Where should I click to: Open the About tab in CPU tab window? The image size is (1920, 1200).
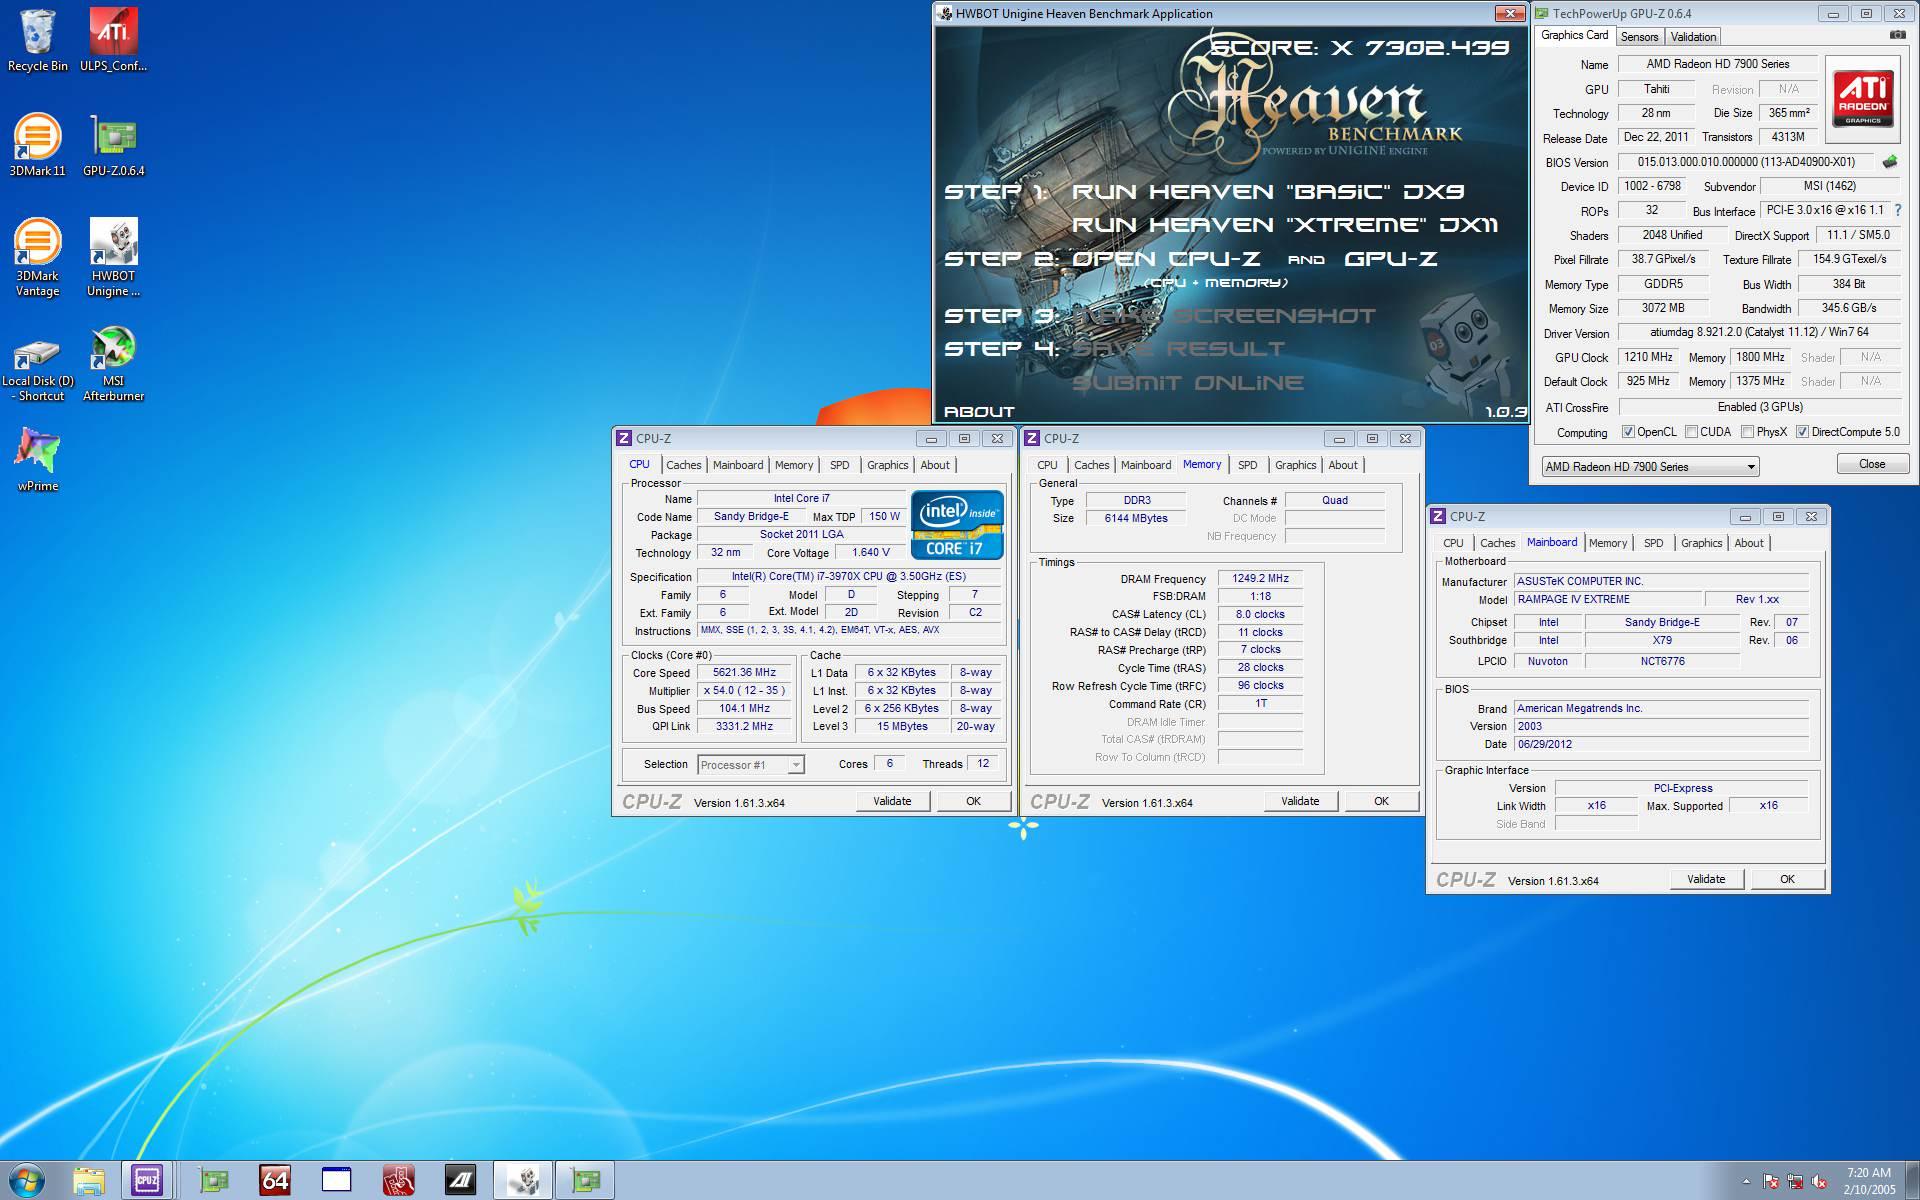pyautogui.click(x=935, y=465)
